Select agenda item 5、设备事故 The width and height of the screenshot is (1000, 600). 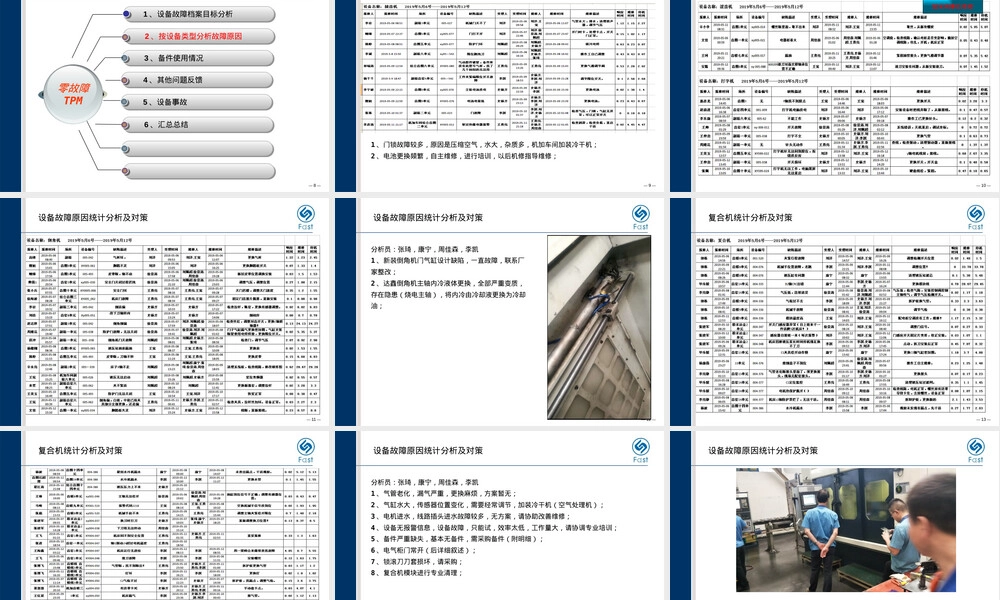pyautogui.click(x=199, y=102)
